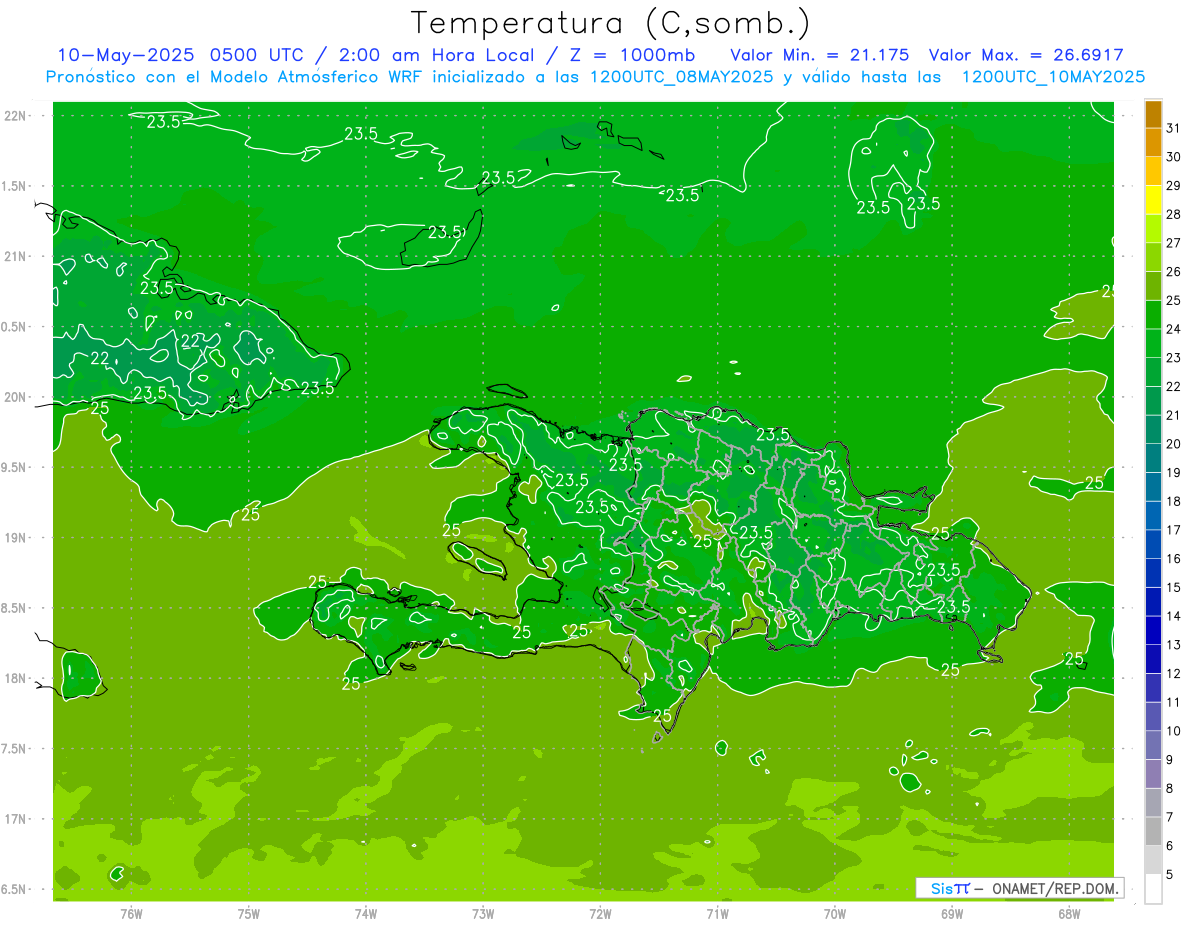Viewport: 1200px width, 927px height.
Task: Click the "Temperatura (C,somb.)" title
Action: [x=610, y=23]
